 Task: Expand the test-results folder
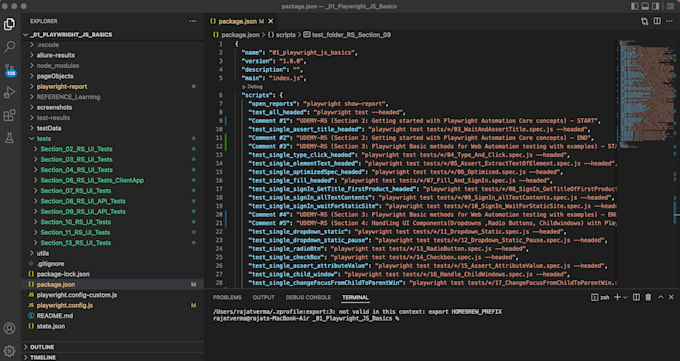[x=53, y=118]
